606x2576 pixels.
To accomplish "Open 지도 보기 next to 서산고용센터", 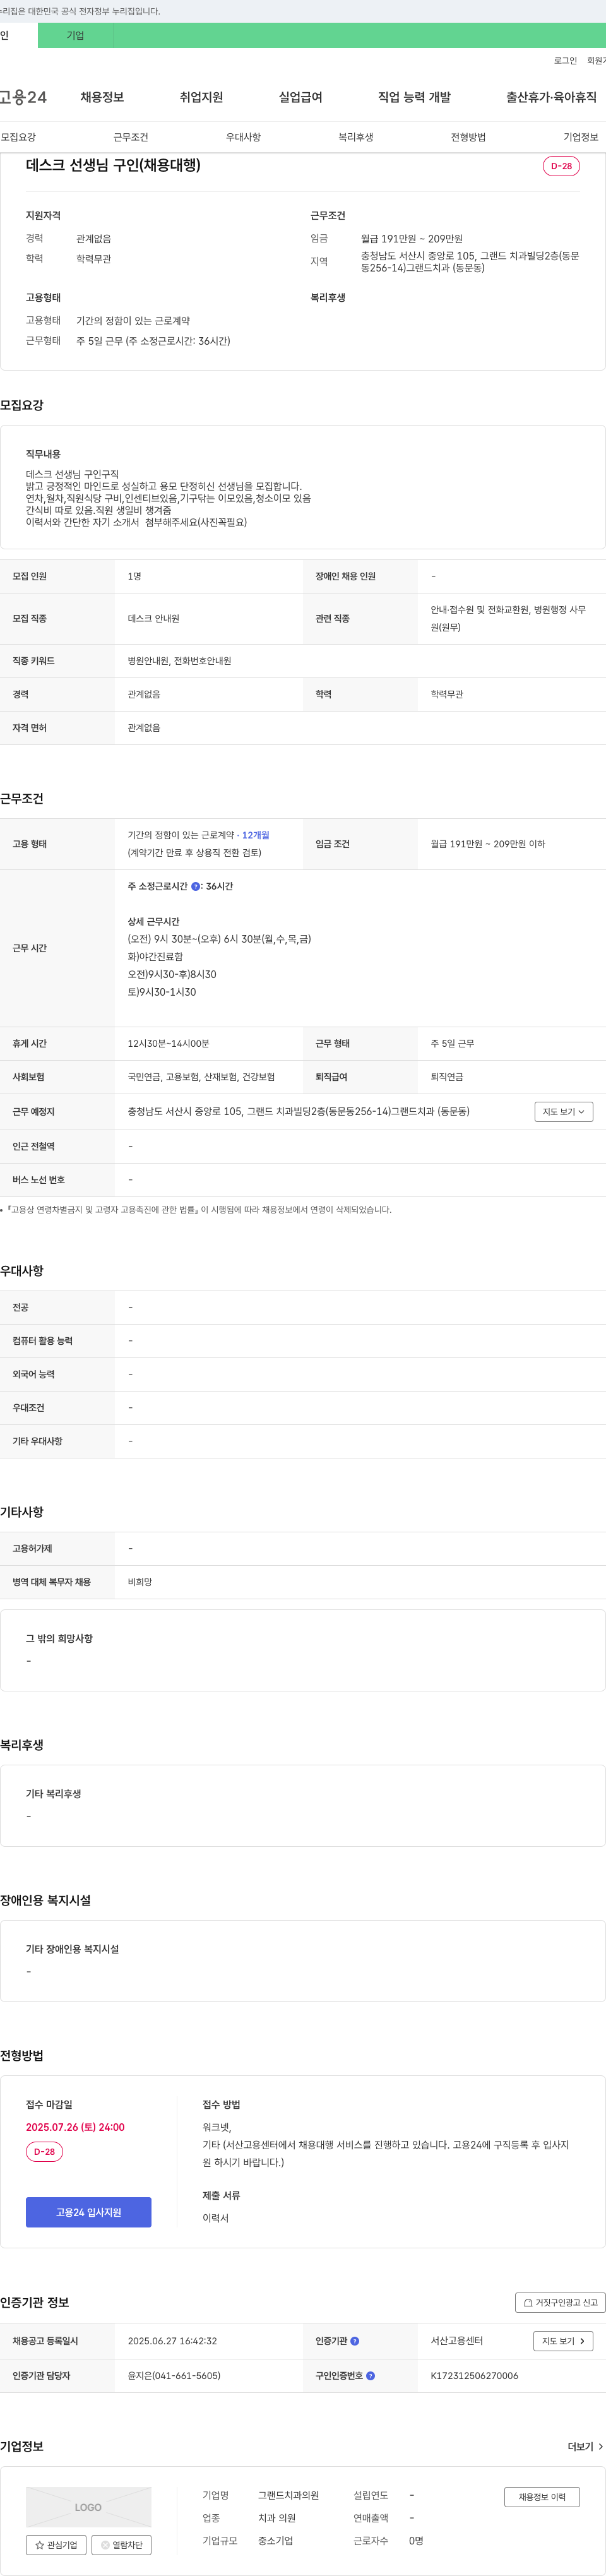I will coord(564,2341).
